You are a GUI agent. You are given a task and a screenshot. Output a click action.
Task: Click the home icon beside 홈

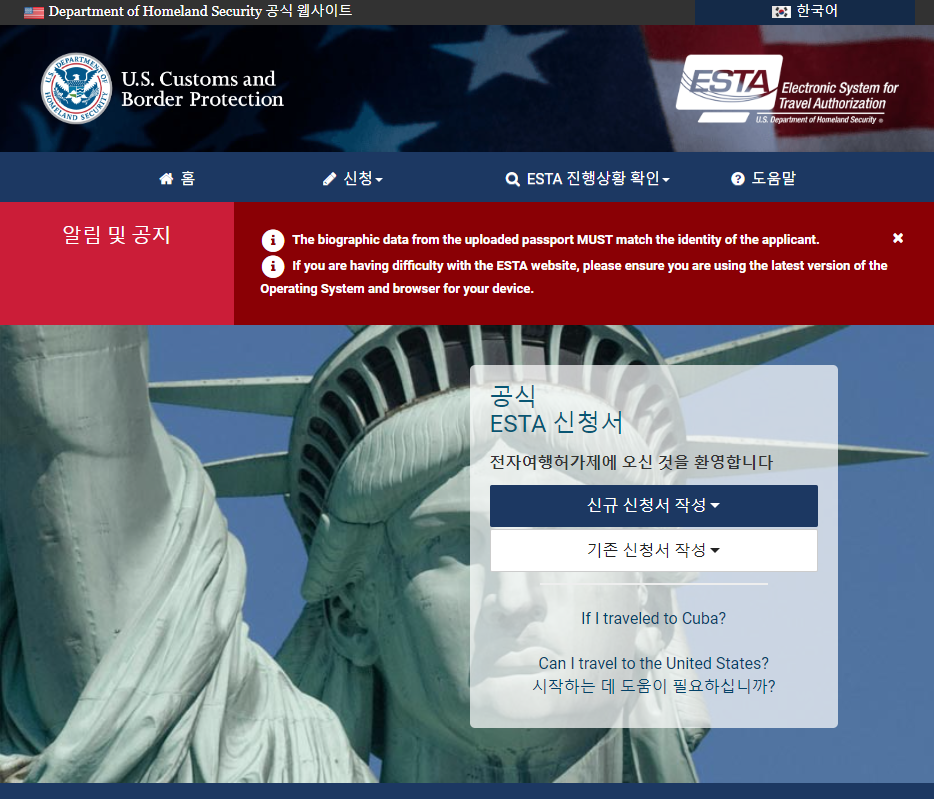click(166, 179)
